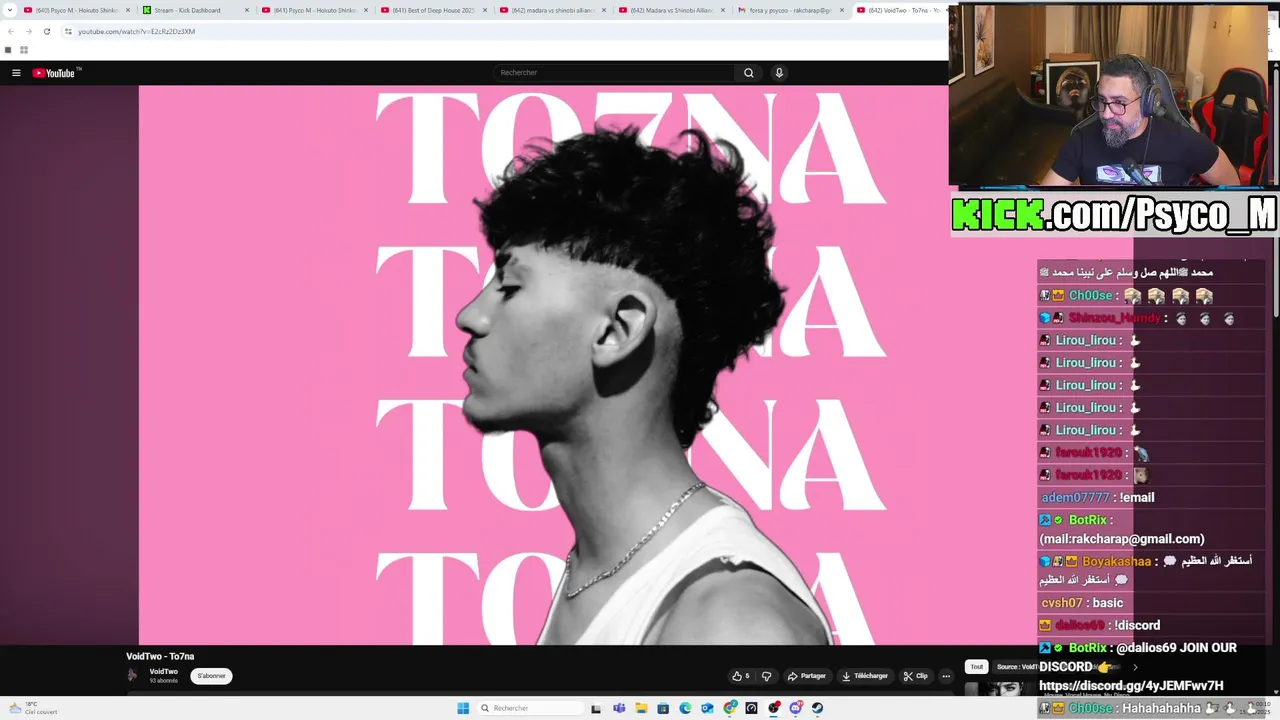1280x720 pixels.
Task: Click the cvsh07 'basic' chat message
Action: click(1107, 603)
